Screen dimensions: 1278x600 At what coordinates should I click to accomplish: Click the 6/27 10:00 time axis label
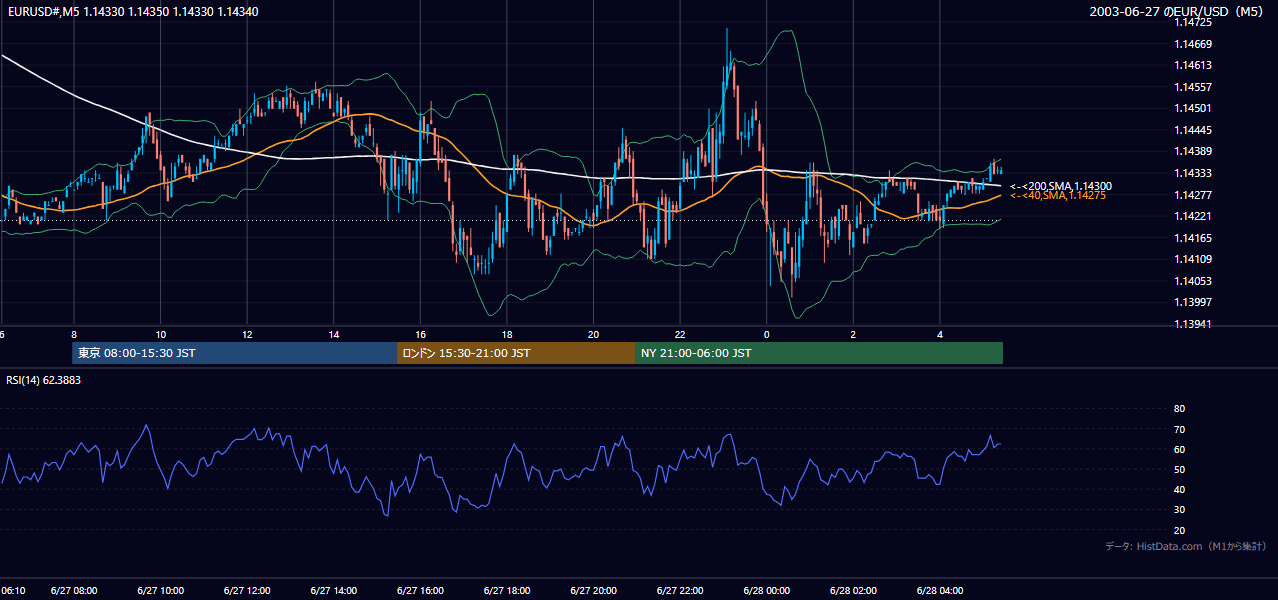click(x=160, y=591)
